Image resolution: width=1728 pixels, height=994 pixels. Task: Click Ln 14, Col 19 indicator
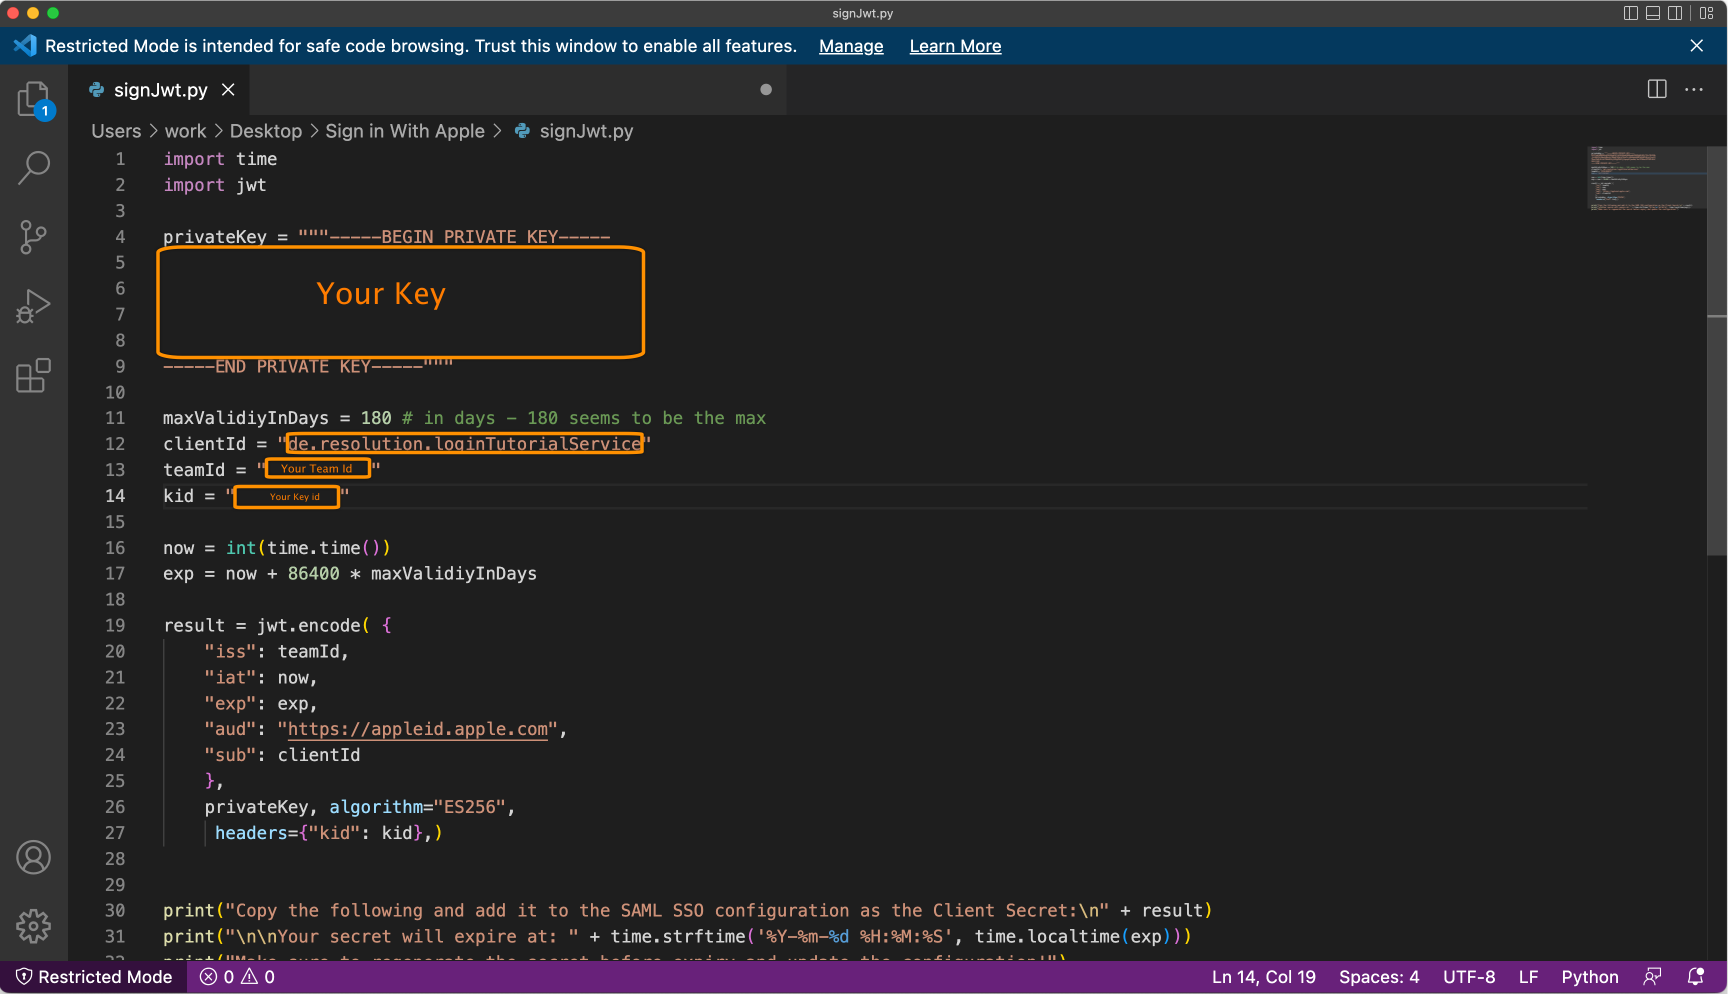tap(1263, 977)
